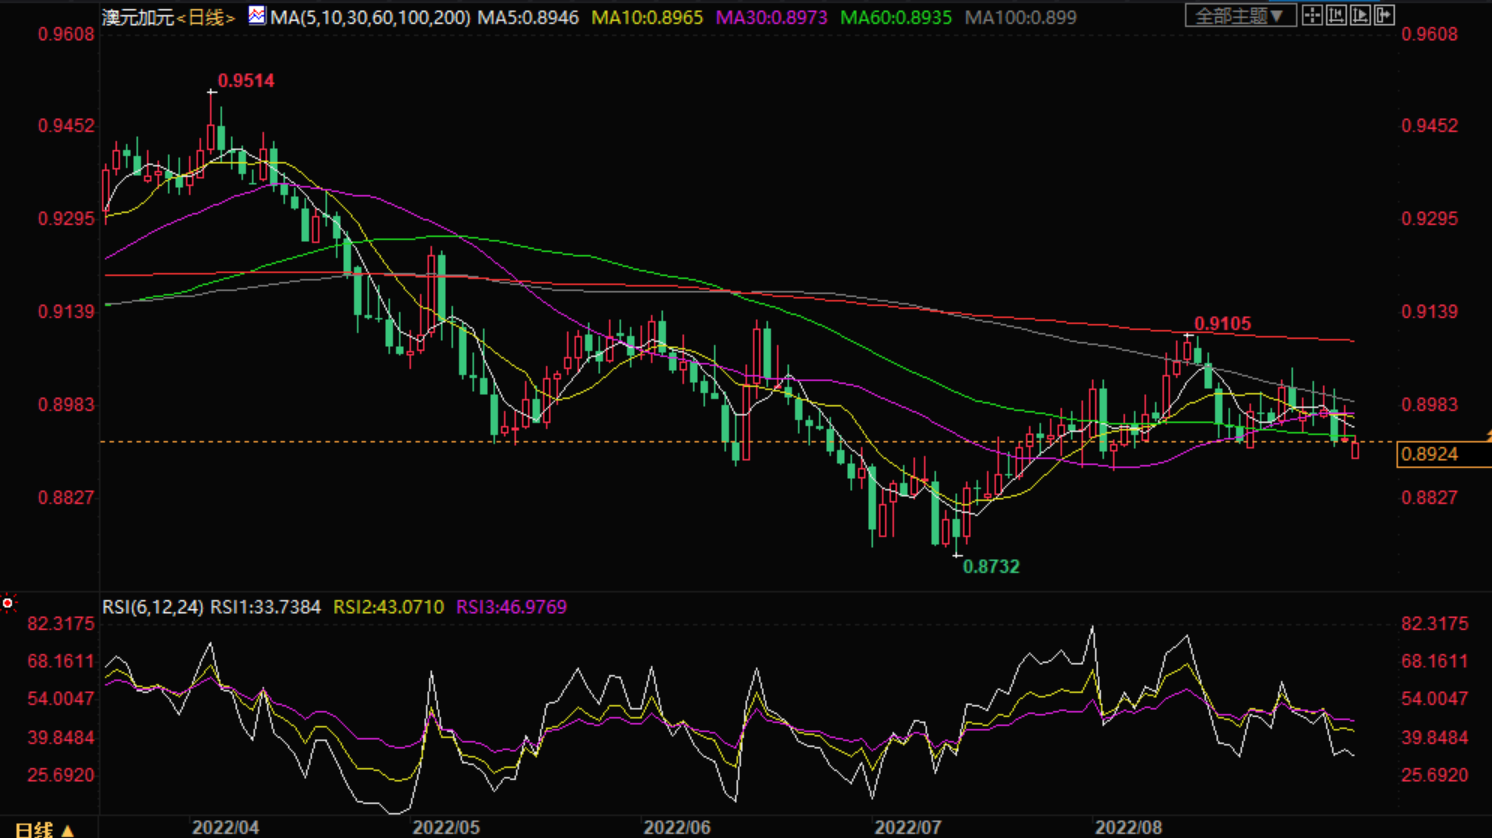
Task: Click the 2022/07 date on time axis
Action: (908, 827)
